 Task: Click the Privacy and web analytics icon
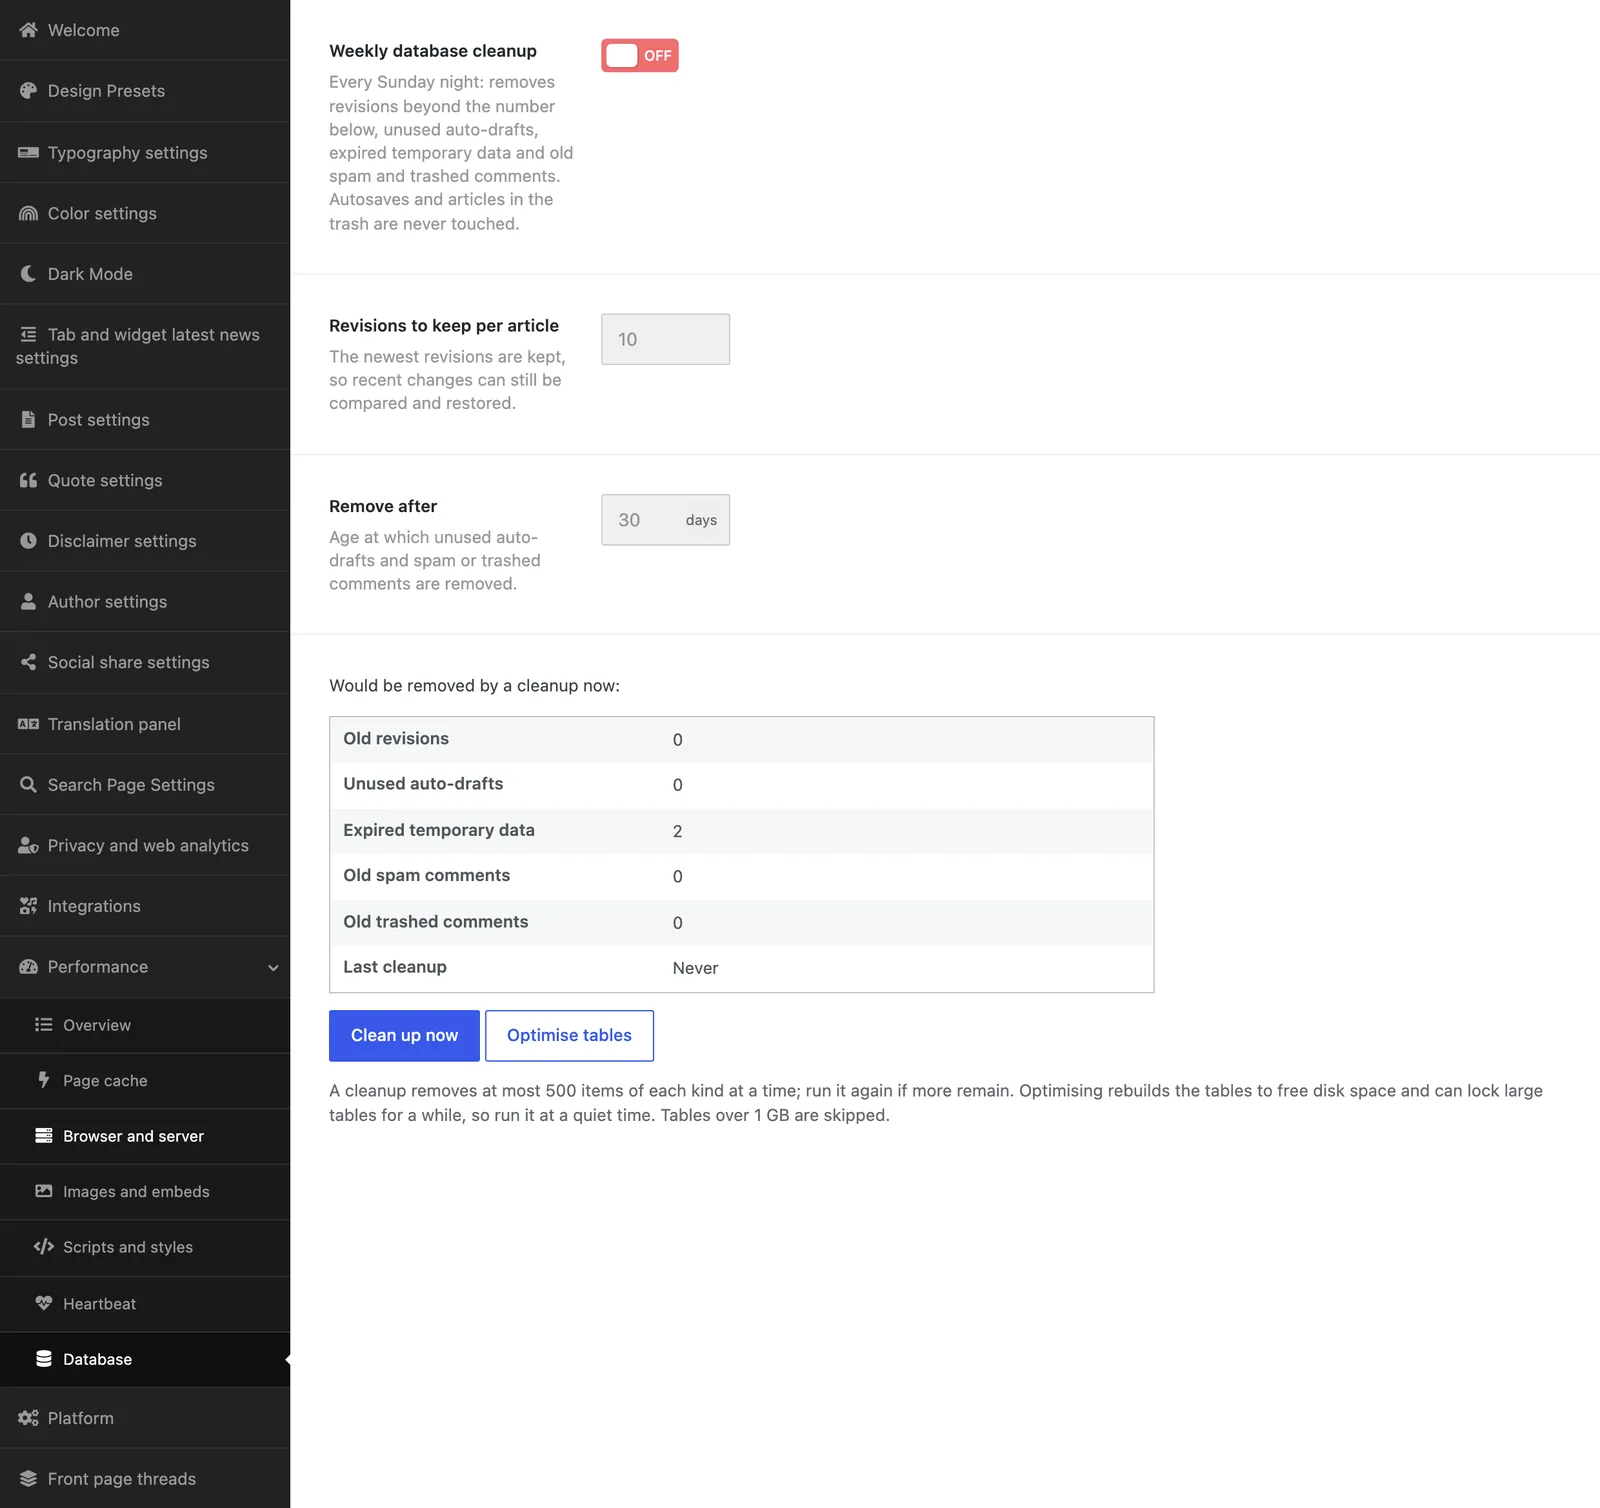coord(28,846)
